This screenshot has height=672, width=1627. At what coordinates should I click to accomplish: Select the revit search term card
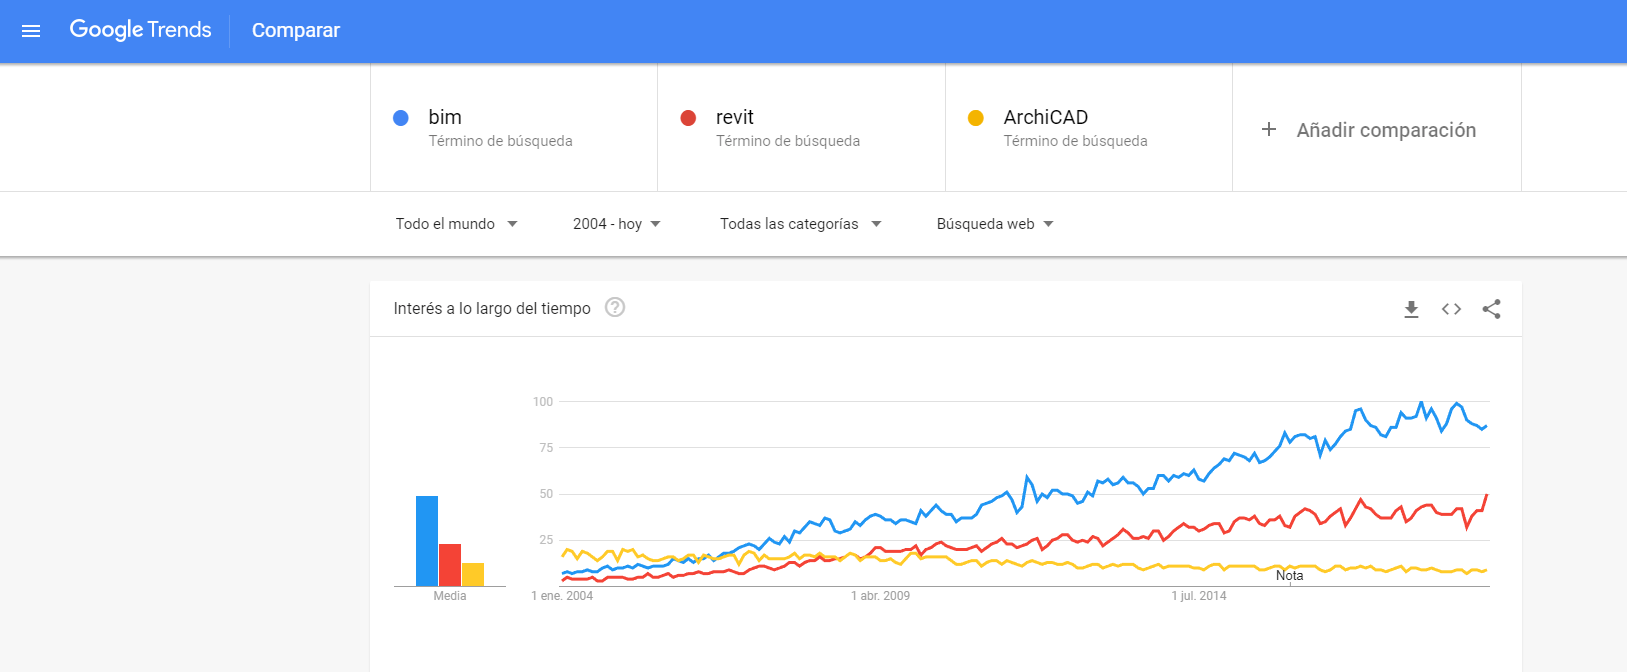[801, 128]
